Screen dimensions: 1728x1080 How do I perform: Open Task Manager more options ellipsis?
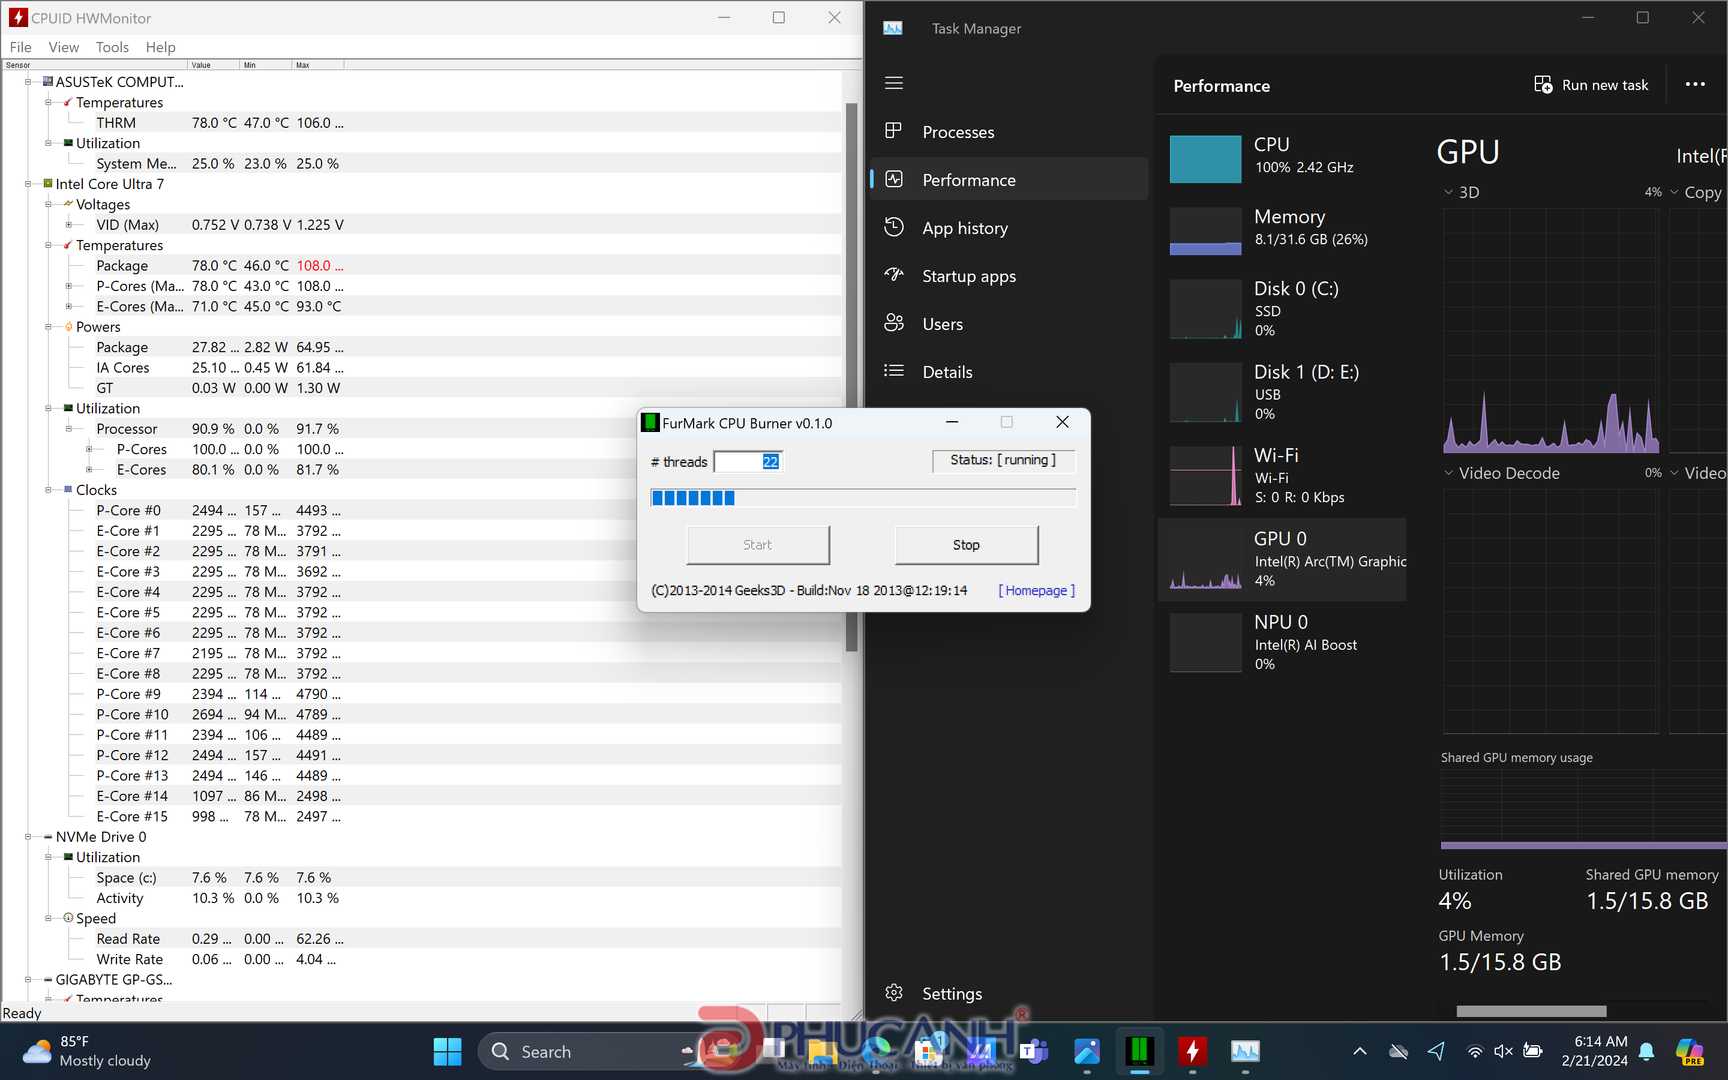tap(1695, 85)
